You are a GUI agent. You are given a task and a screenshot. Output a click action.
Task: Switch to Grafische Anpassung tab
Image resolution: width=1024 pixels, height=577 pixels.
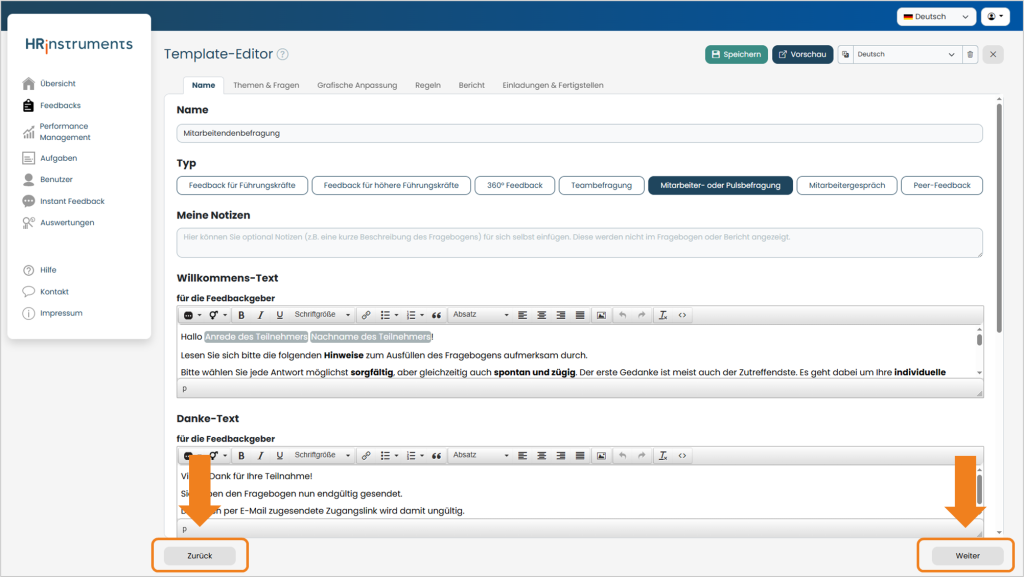point(357,85)
